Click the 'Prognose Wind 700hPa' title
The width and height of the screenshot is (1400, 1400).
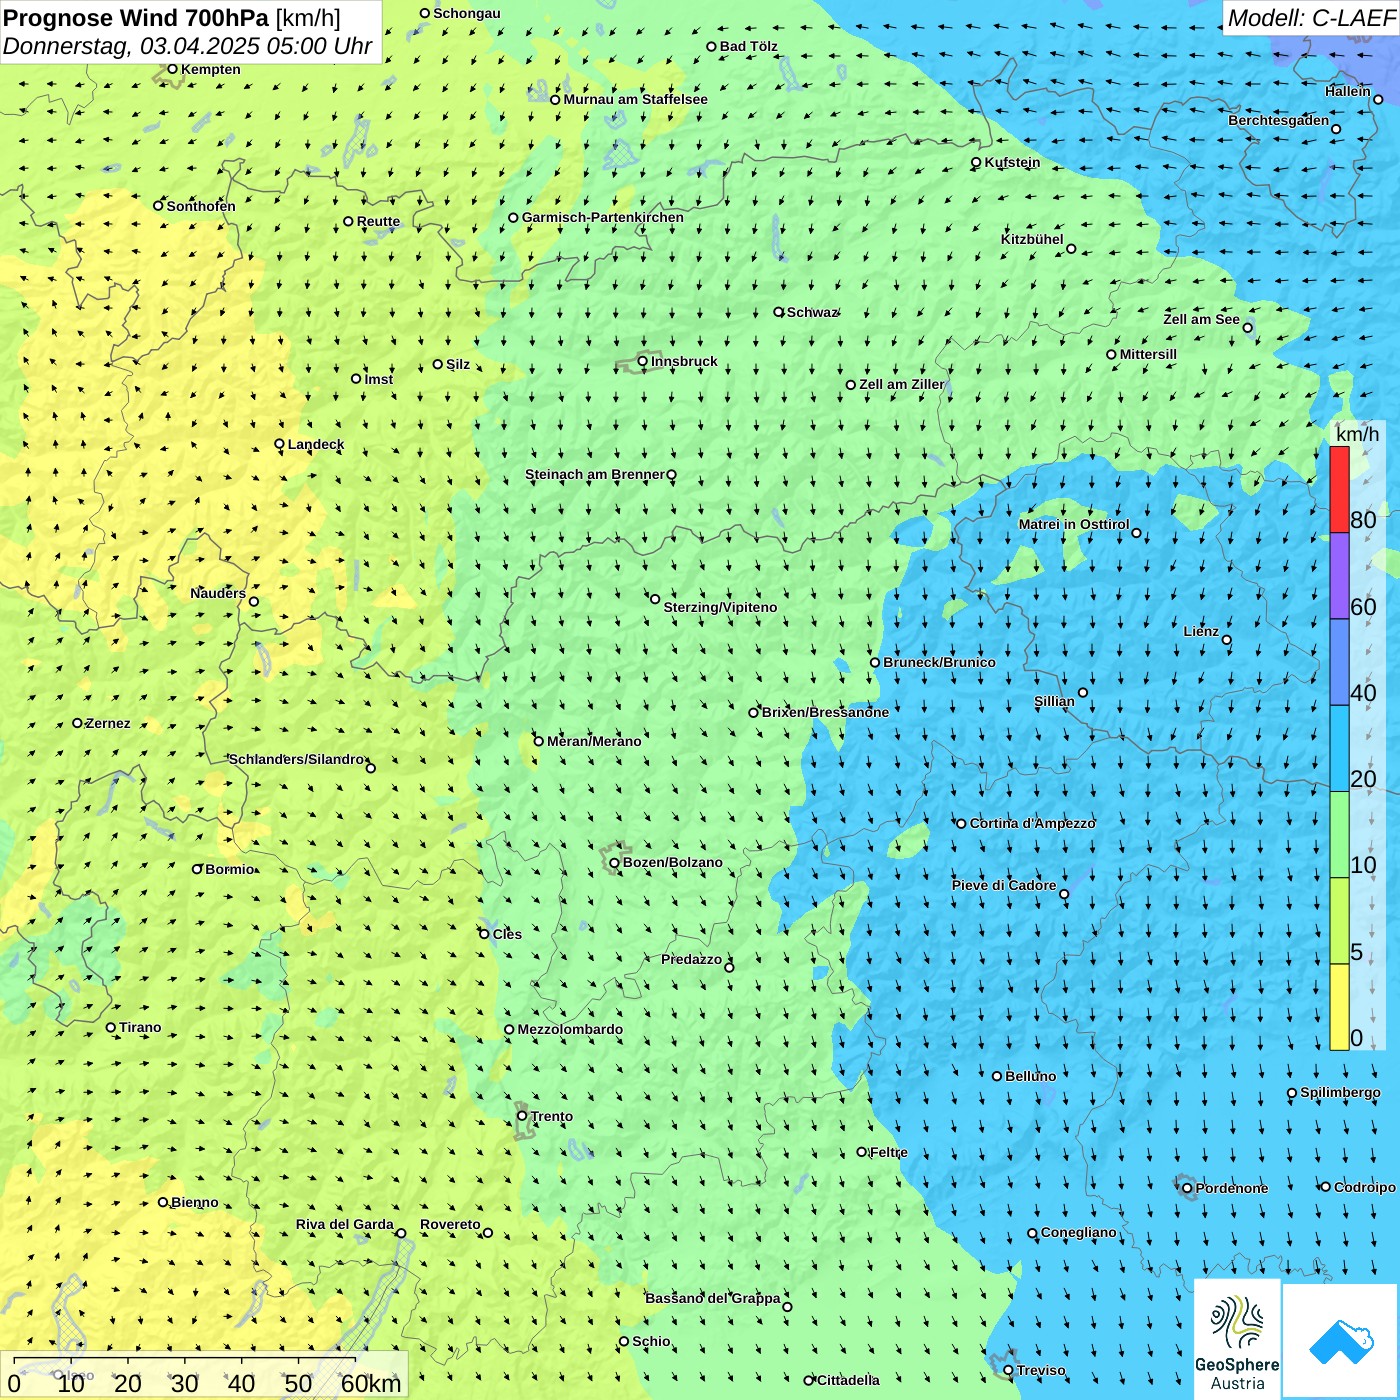[136, 18]
